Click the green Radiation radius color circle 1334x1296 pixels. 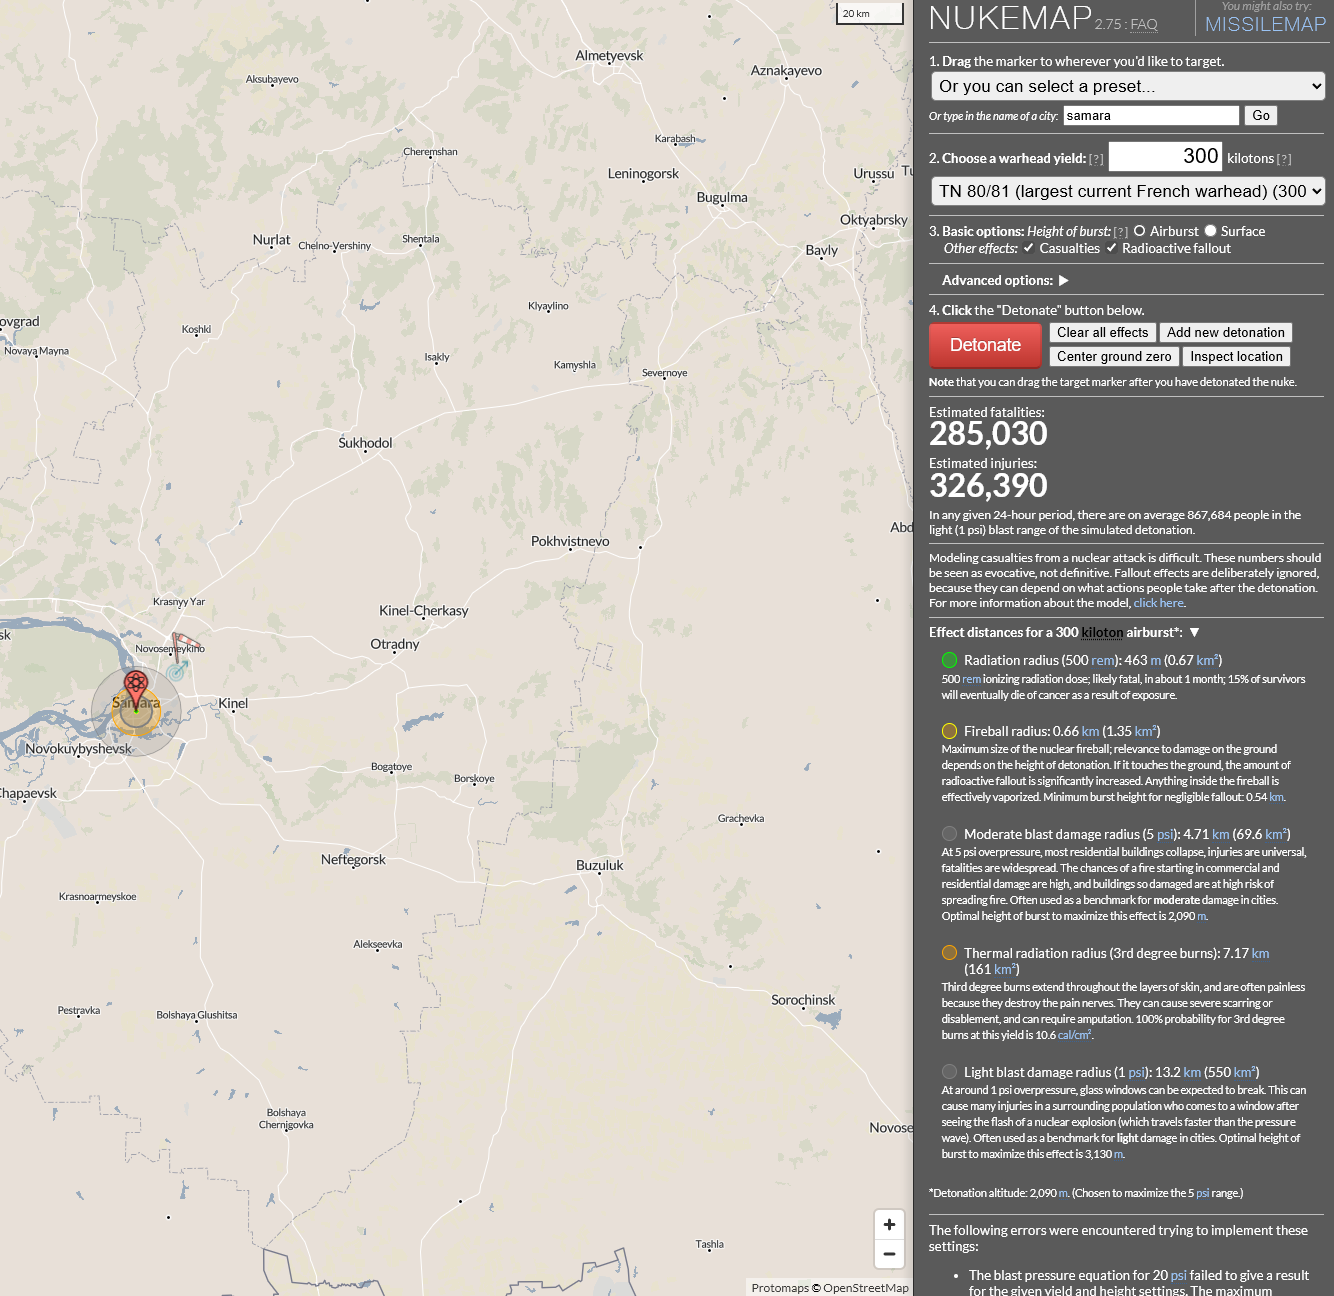click(949, 660)
